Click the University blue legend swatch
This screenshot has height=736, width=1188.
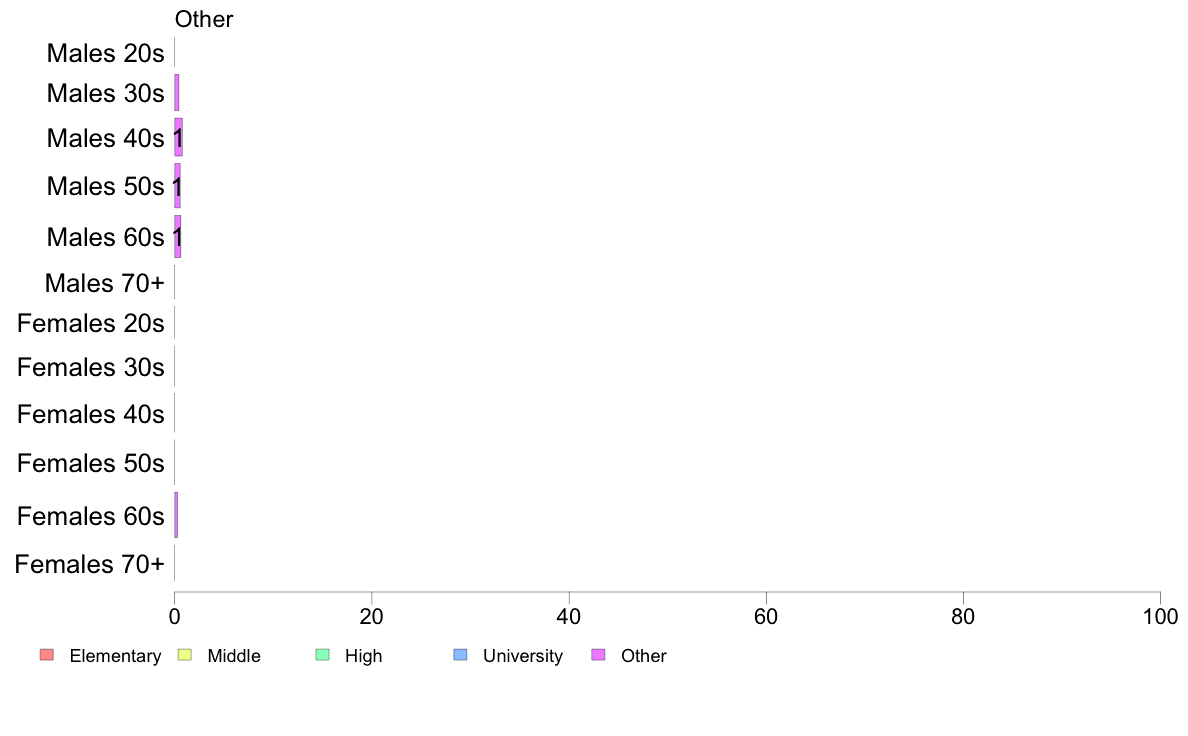click(461, 655)
